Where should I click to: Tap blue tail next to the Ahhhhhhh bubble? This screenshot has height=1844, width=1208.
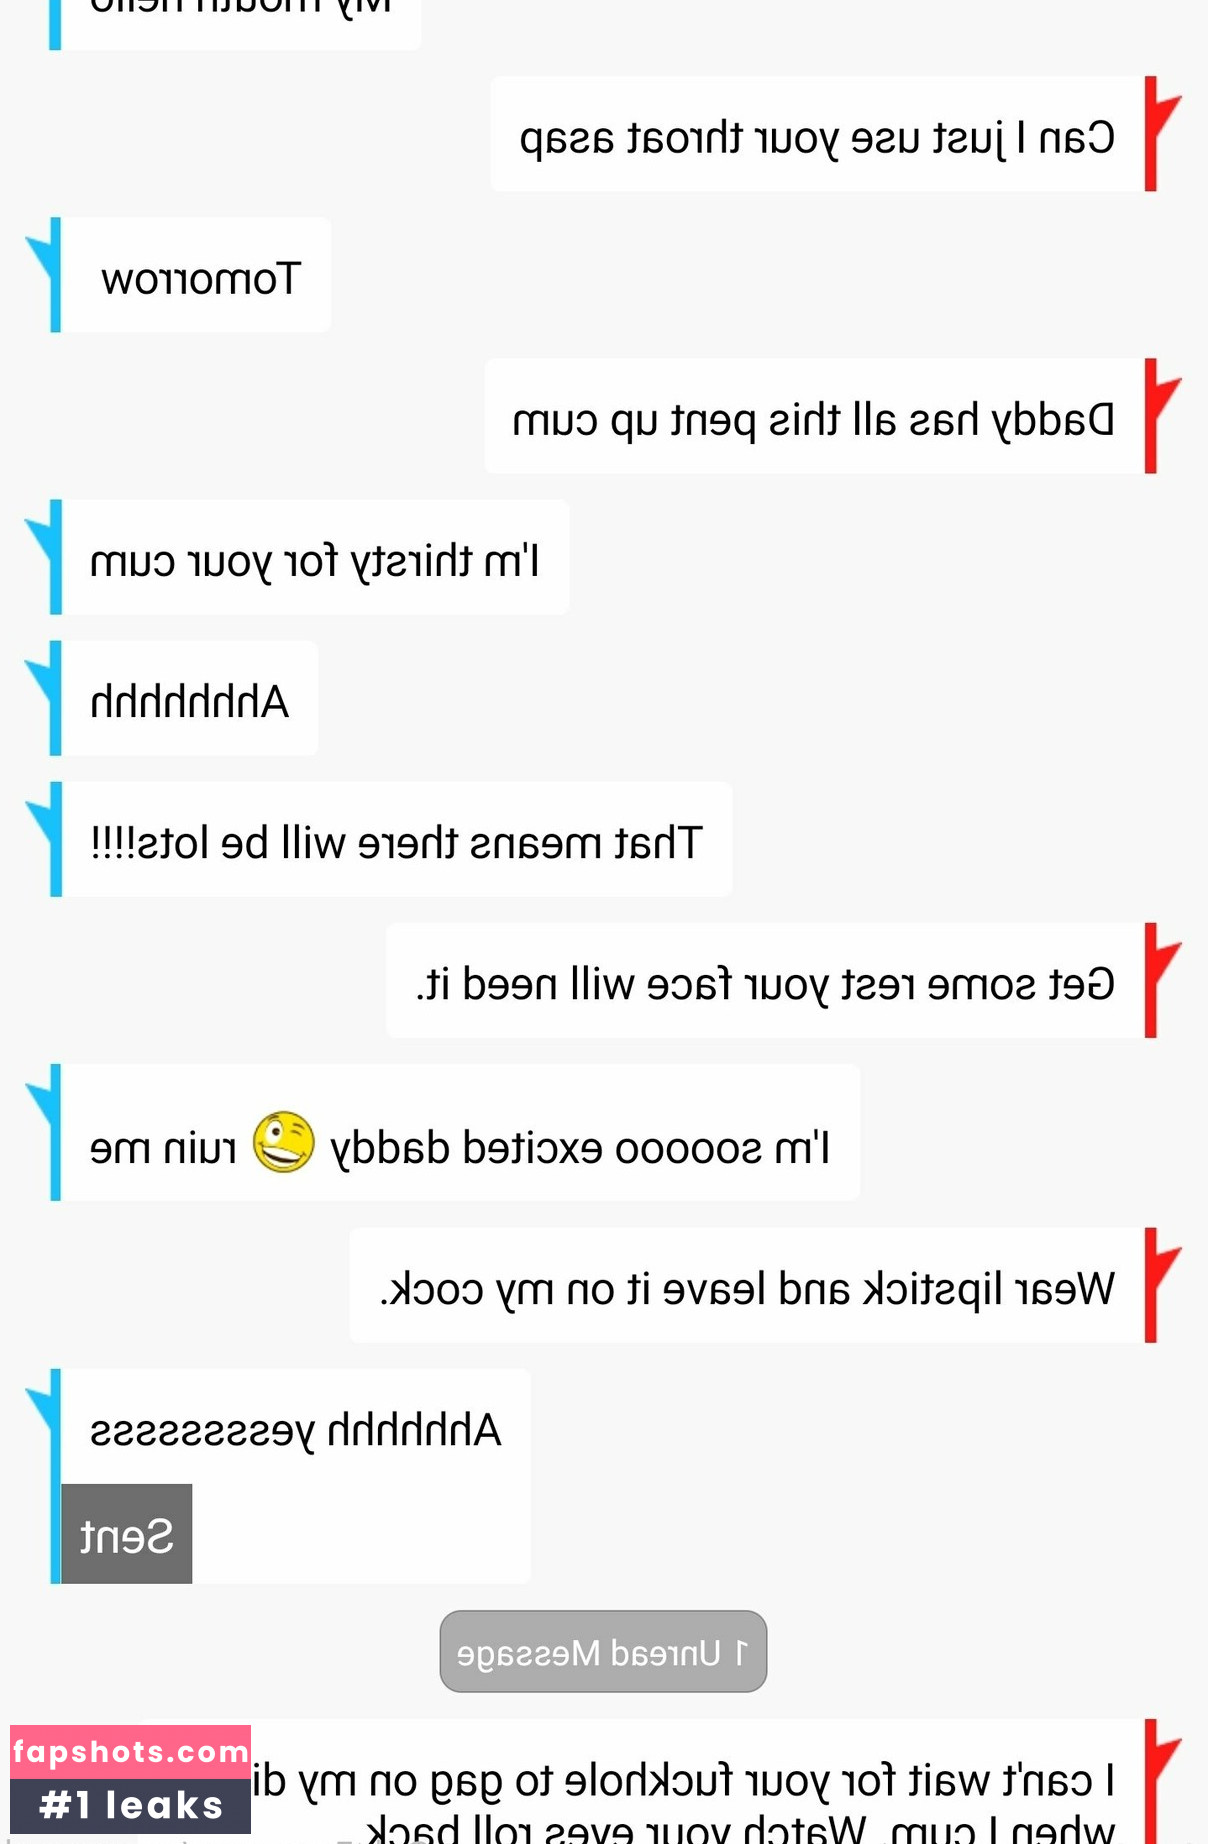[x=43, y=698]
